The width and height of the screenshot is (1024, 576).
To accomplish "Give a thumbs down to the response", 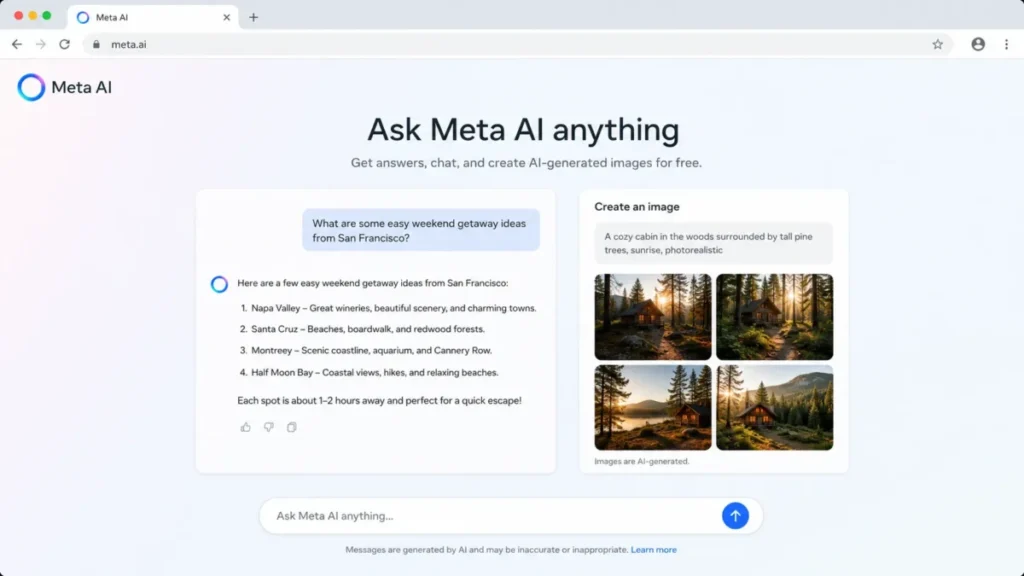I will [x=268, y=427].
